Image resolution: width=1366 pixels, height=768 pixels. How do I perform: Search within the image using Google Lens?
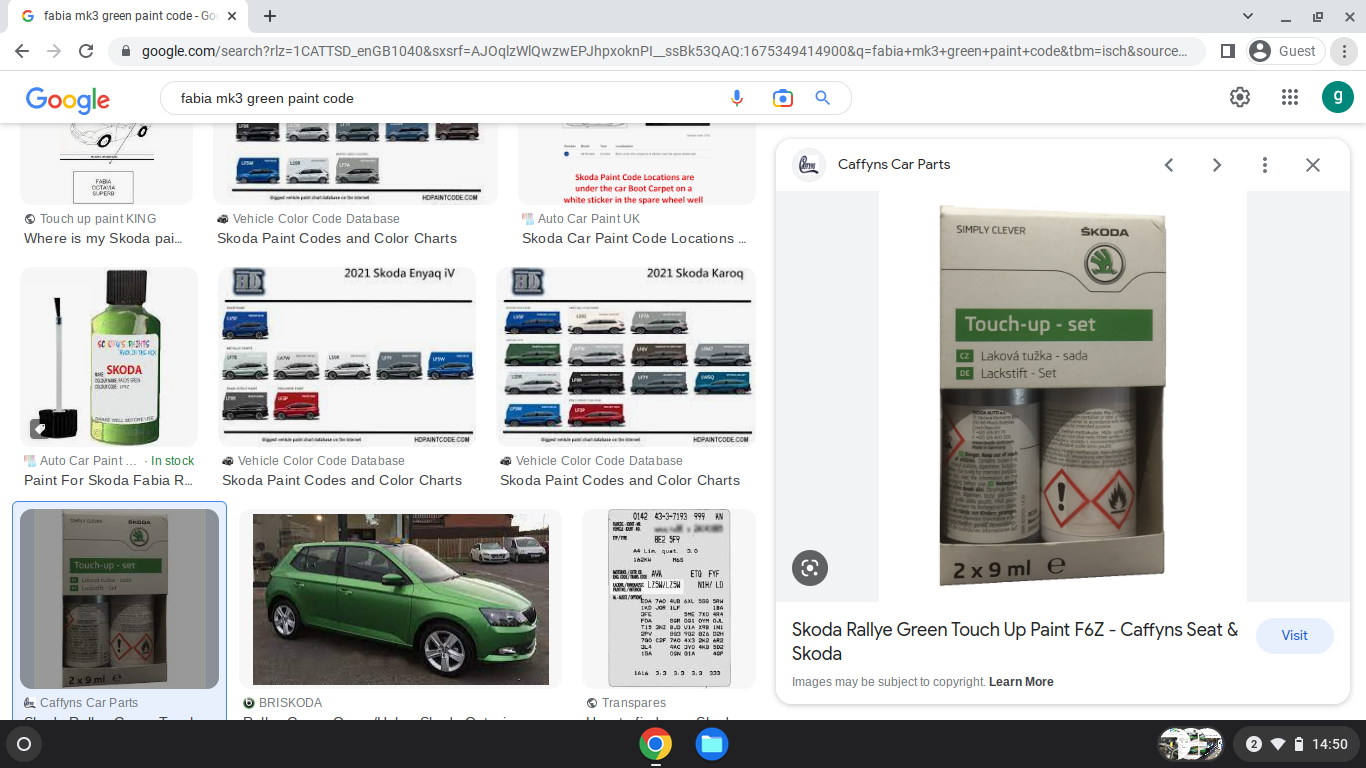pos(809,567)
